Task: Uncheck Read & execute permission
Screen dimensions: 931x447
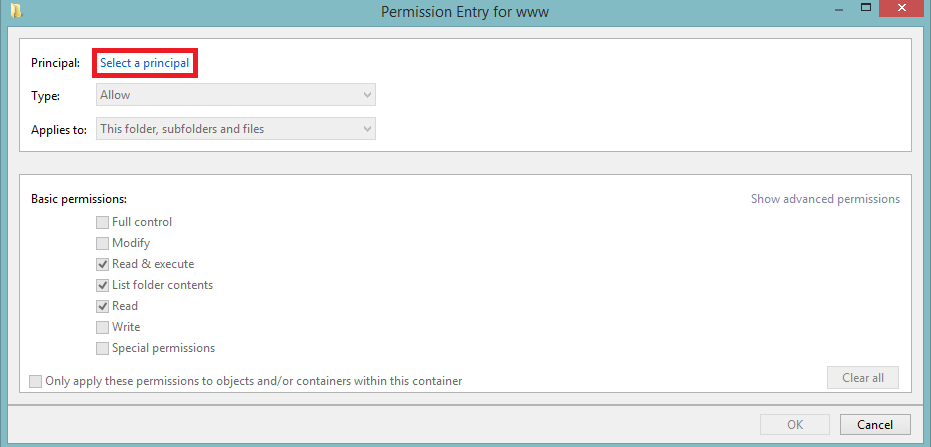Action: click(x=103, y=264)
